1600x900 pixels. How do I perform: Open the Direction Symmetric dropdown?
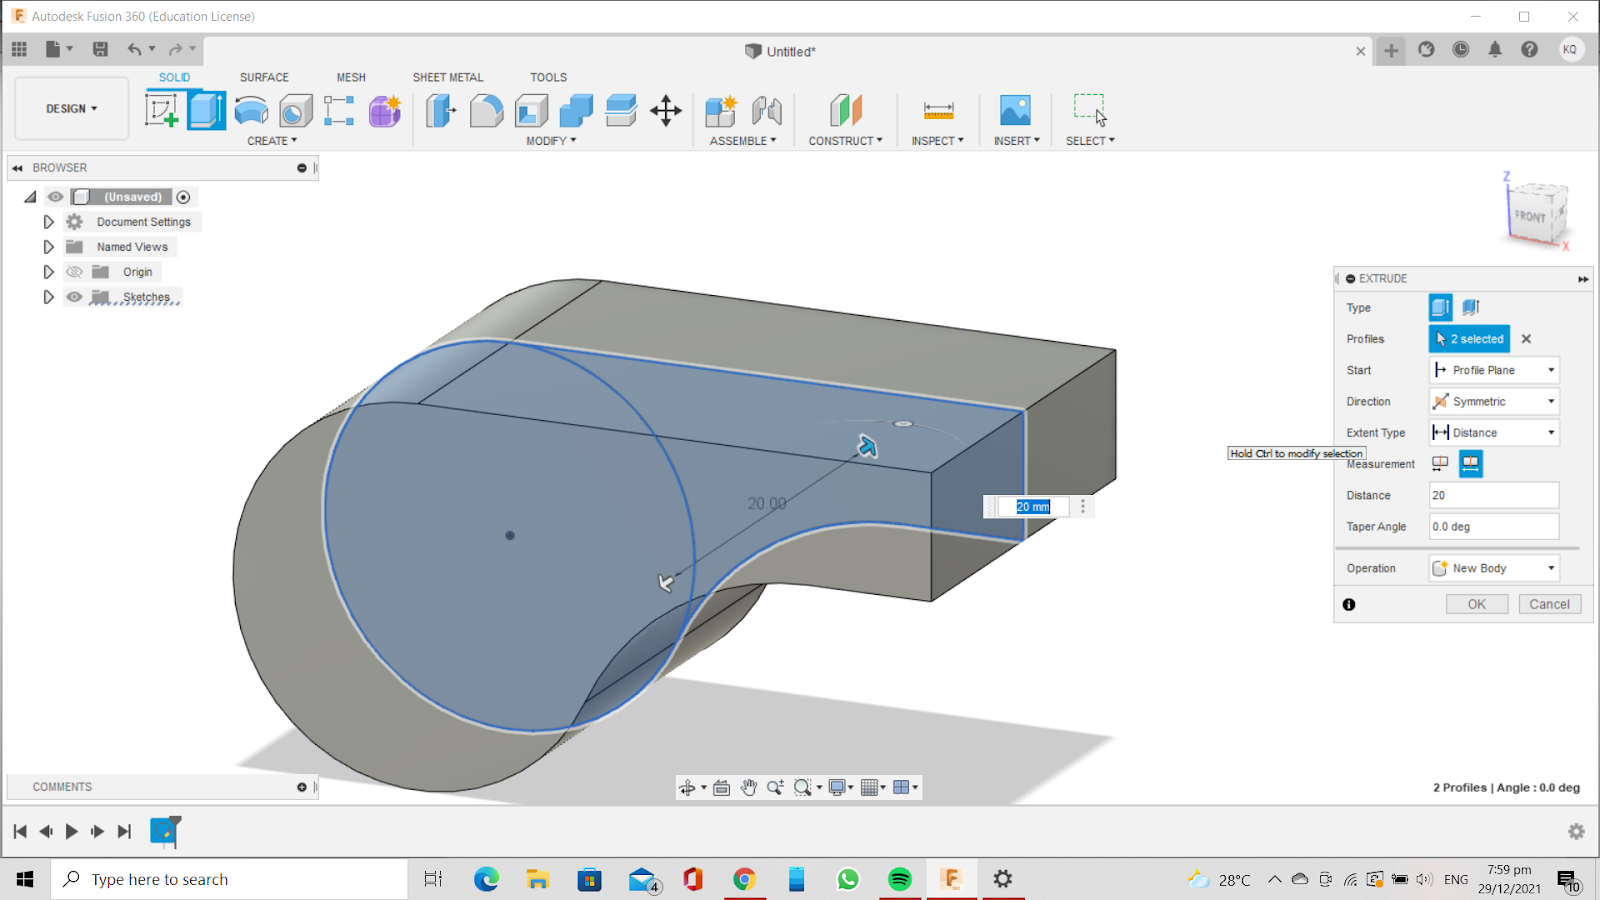tap(1494, 401)
